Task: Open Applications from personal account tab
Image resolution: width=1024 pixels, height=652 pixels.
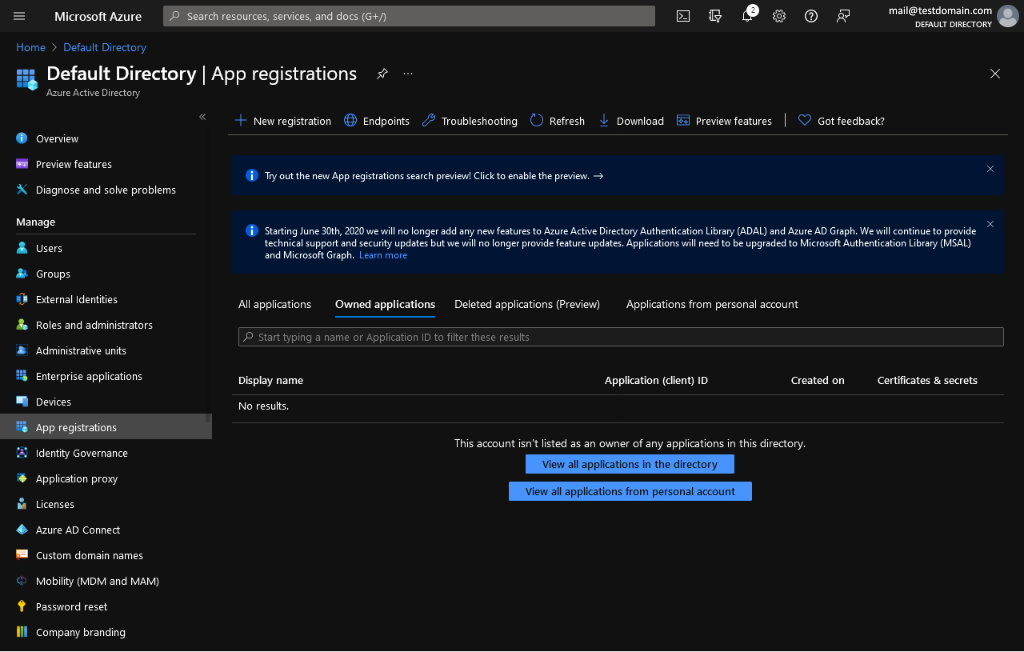Action: coord(712,304)
